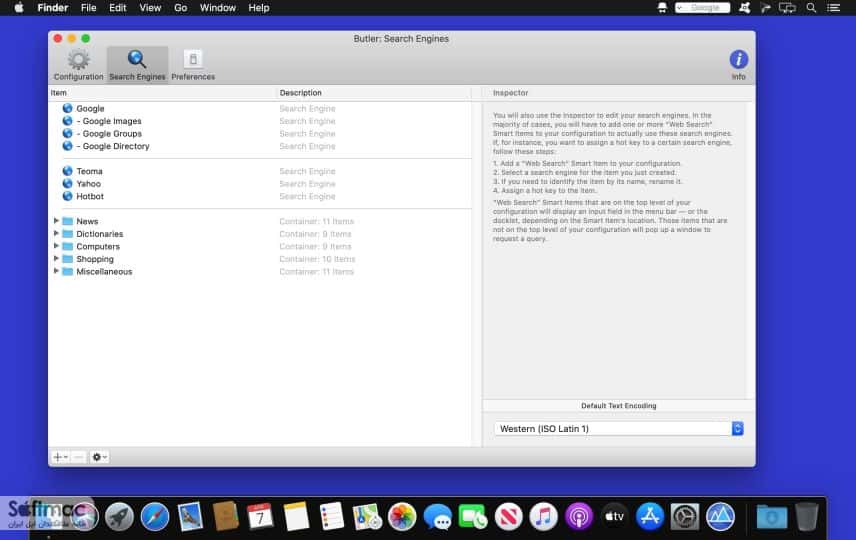Open the Window menu
The image size is (856, 540).
pos(217,8)
